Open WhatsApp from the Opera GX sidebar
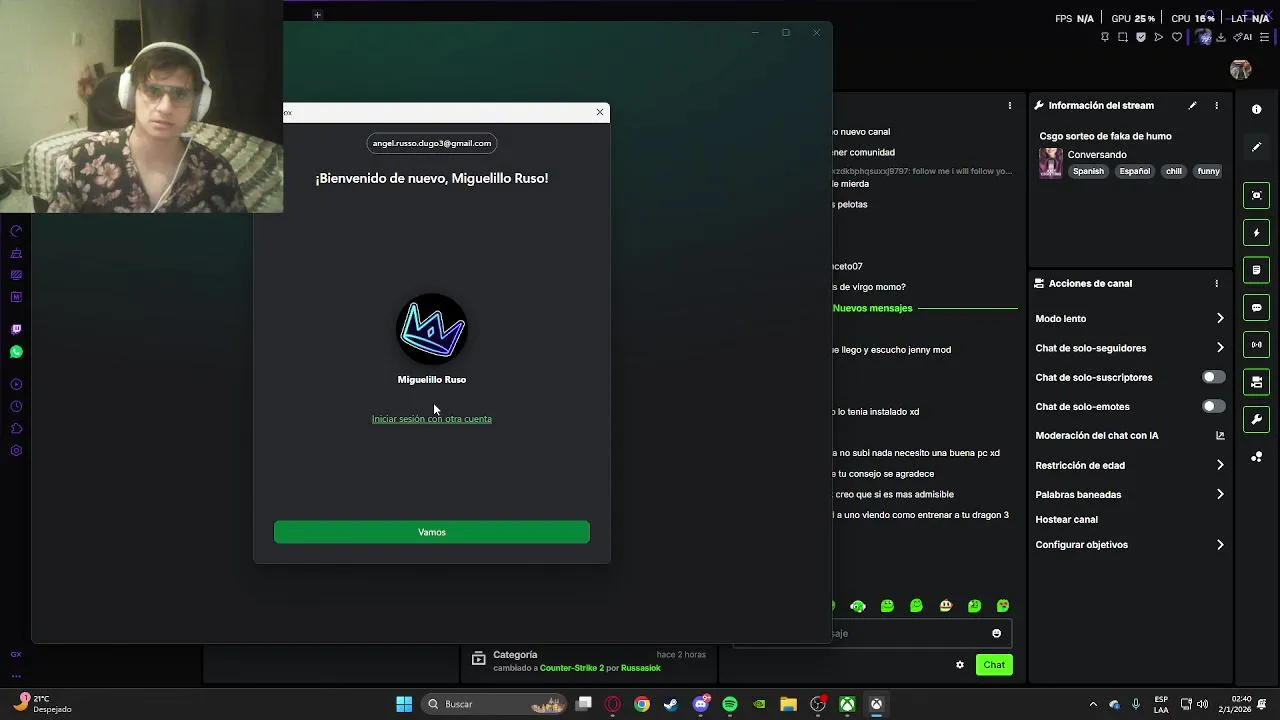This screenshot has height=720, width=1280. coord(16,352)
